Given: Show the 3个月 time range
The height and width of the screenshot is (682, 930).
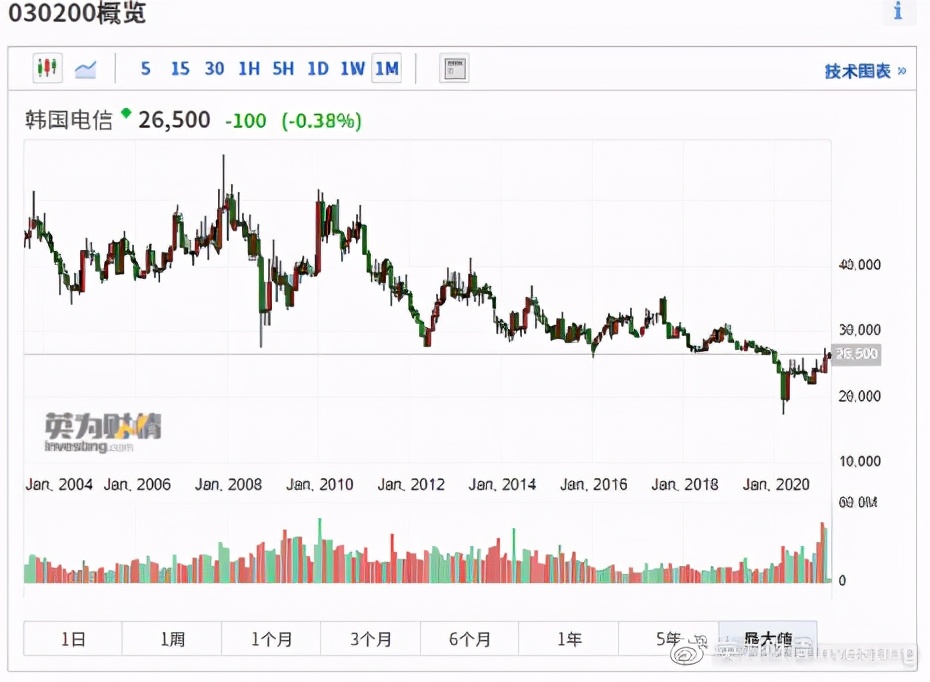Looking at the screenshot, I should tap(370, 639).
